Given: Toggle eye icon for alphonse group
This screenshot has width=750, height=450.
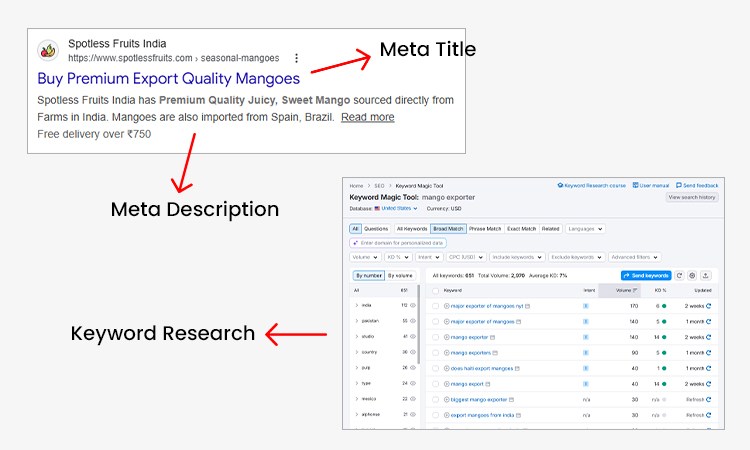Looking at the screenshot, I should 413,414.
